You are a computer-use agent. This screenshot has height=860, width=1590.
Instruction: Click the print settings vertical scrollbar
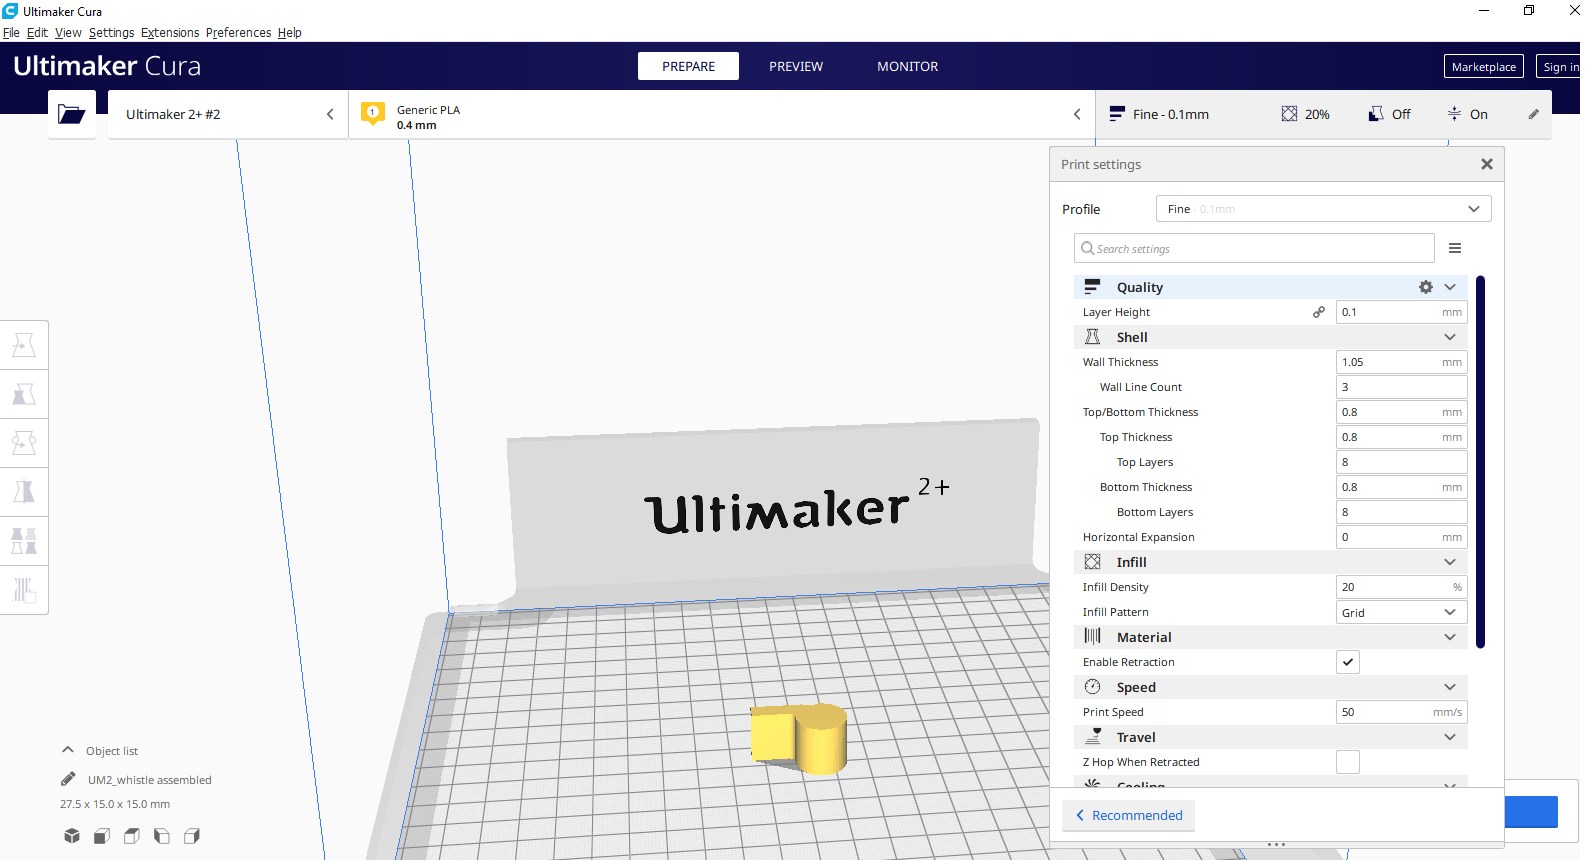click(x=1480, y=461)
